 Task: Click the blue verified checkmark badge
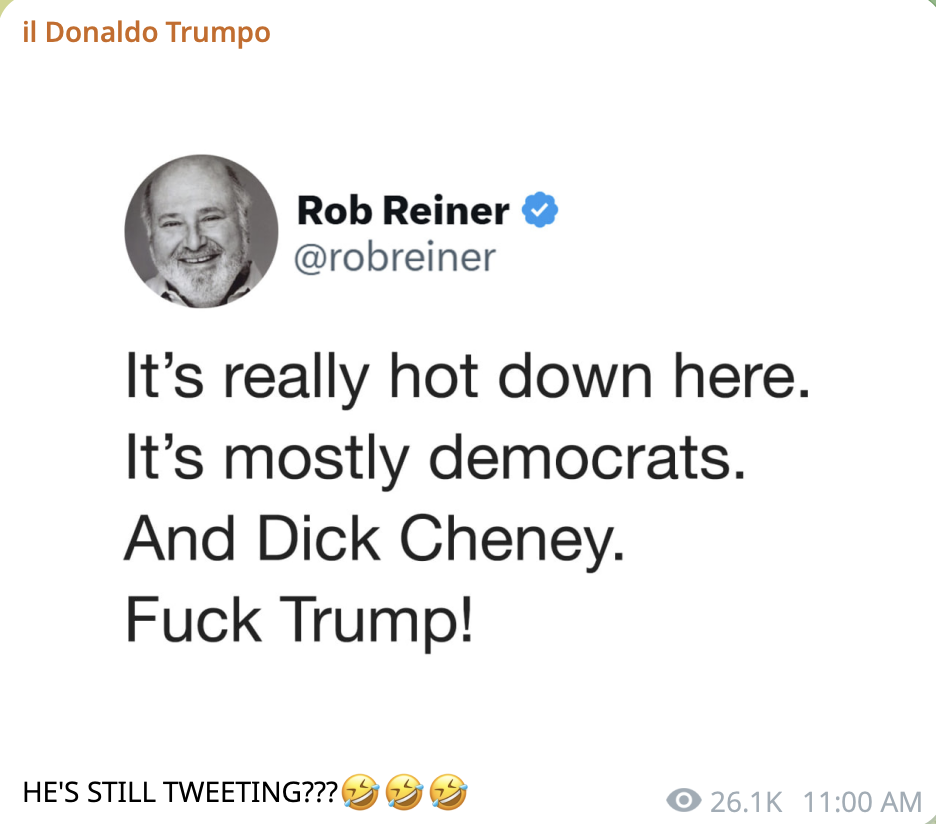click(x=541, y=211)
